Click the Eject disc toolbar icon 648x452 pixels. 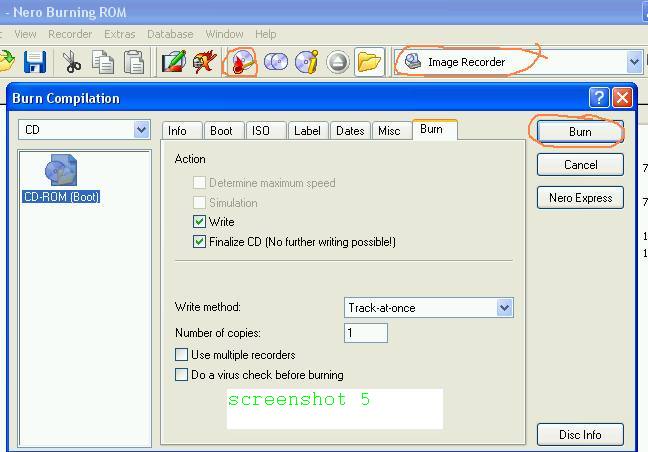(x=338, y=62)
